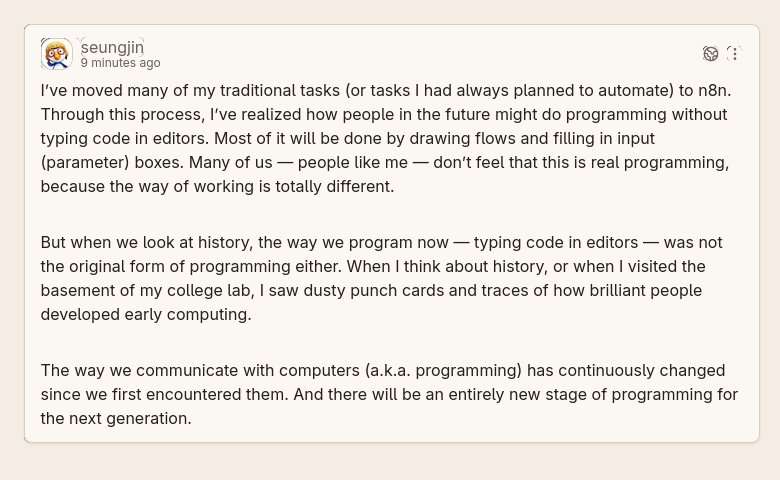Click the globe visibility icon on the post
The height and width of the screenshot is (480, 780).
coord(710,53)
